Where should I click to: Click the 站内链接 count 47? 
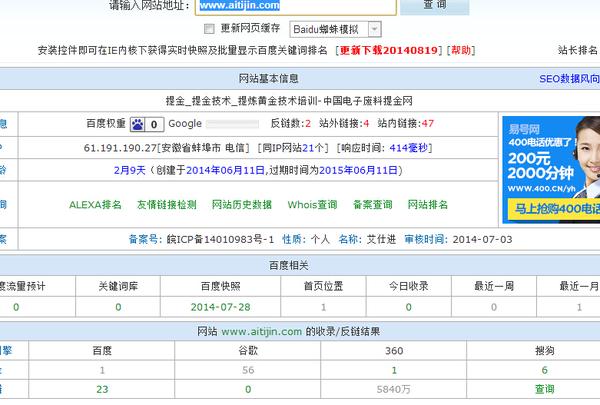(x=427, y=124)
